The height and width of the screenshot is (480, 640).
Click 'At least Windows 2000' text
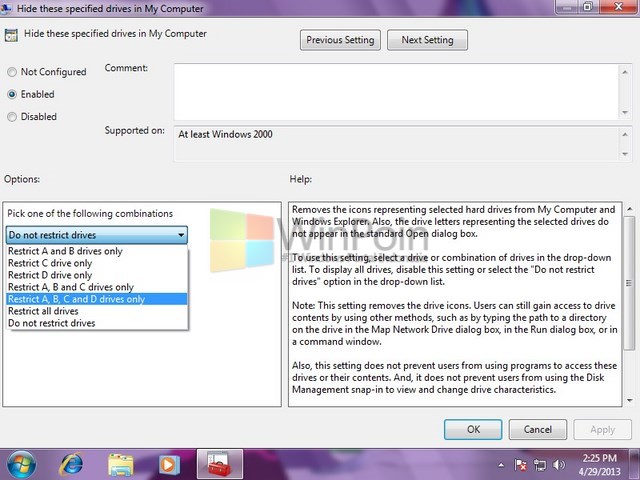click(225, 134)
